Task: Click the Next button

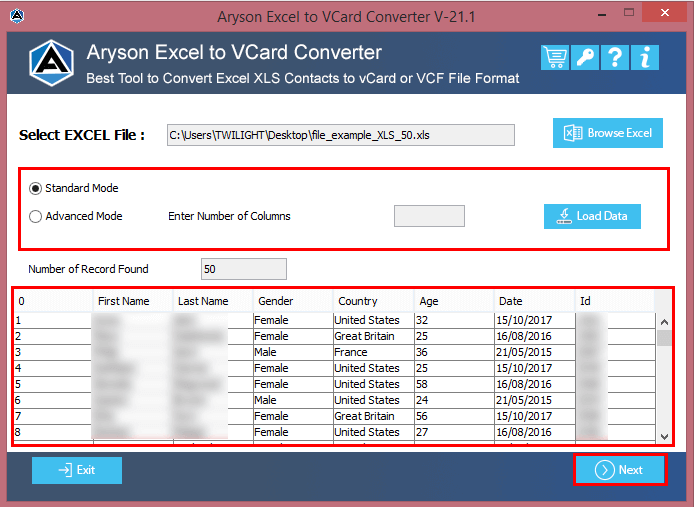Action: [x=620, y=470]
